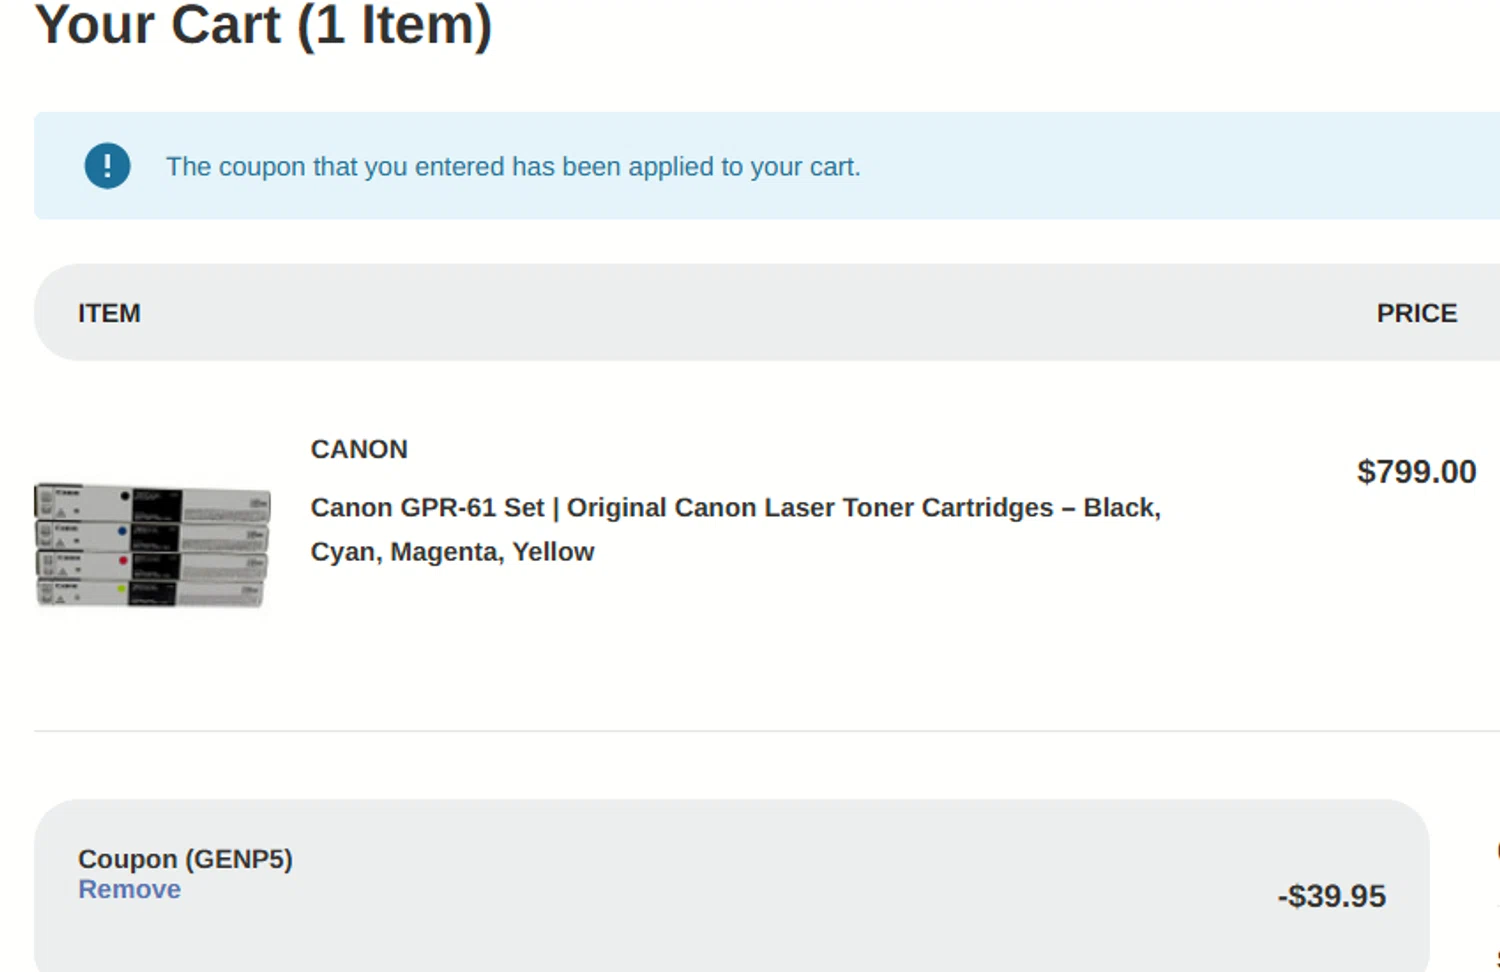
Task: Click the black toner cartridge in the image
Action: coord(152,501)
